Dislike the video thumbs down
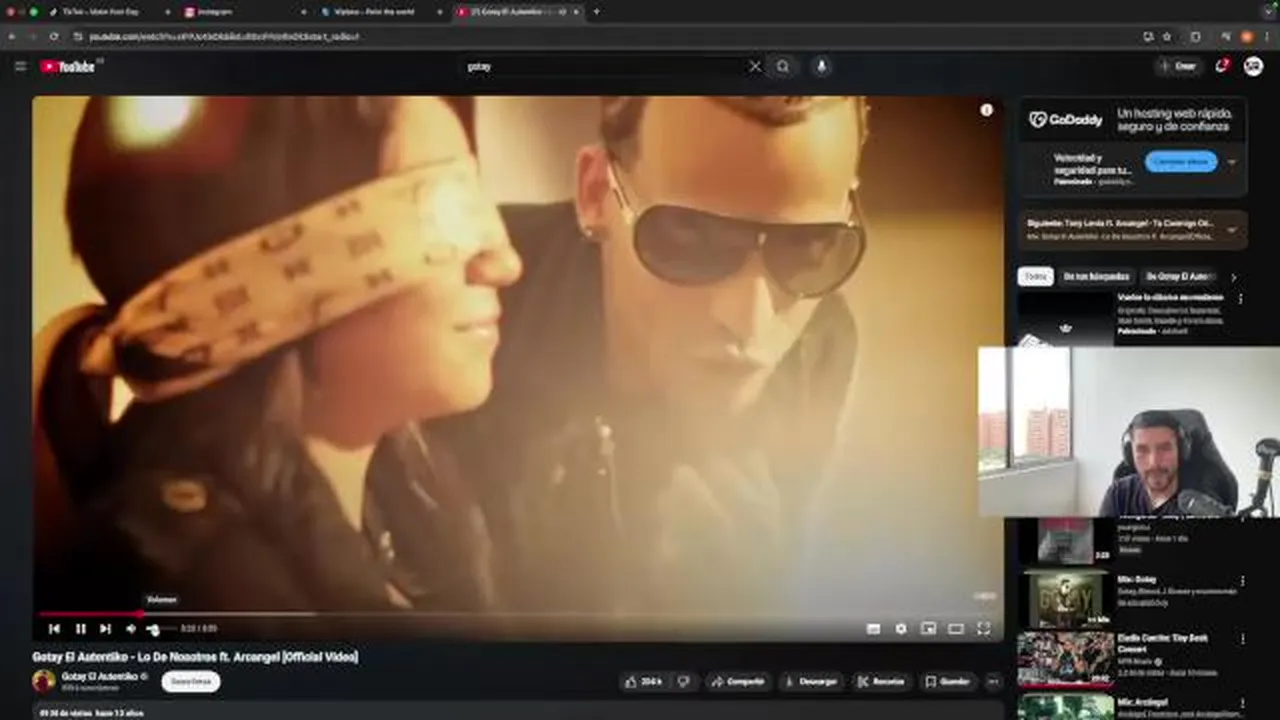This screenshot has height=720, width=1280. click(x=684, y=681)
